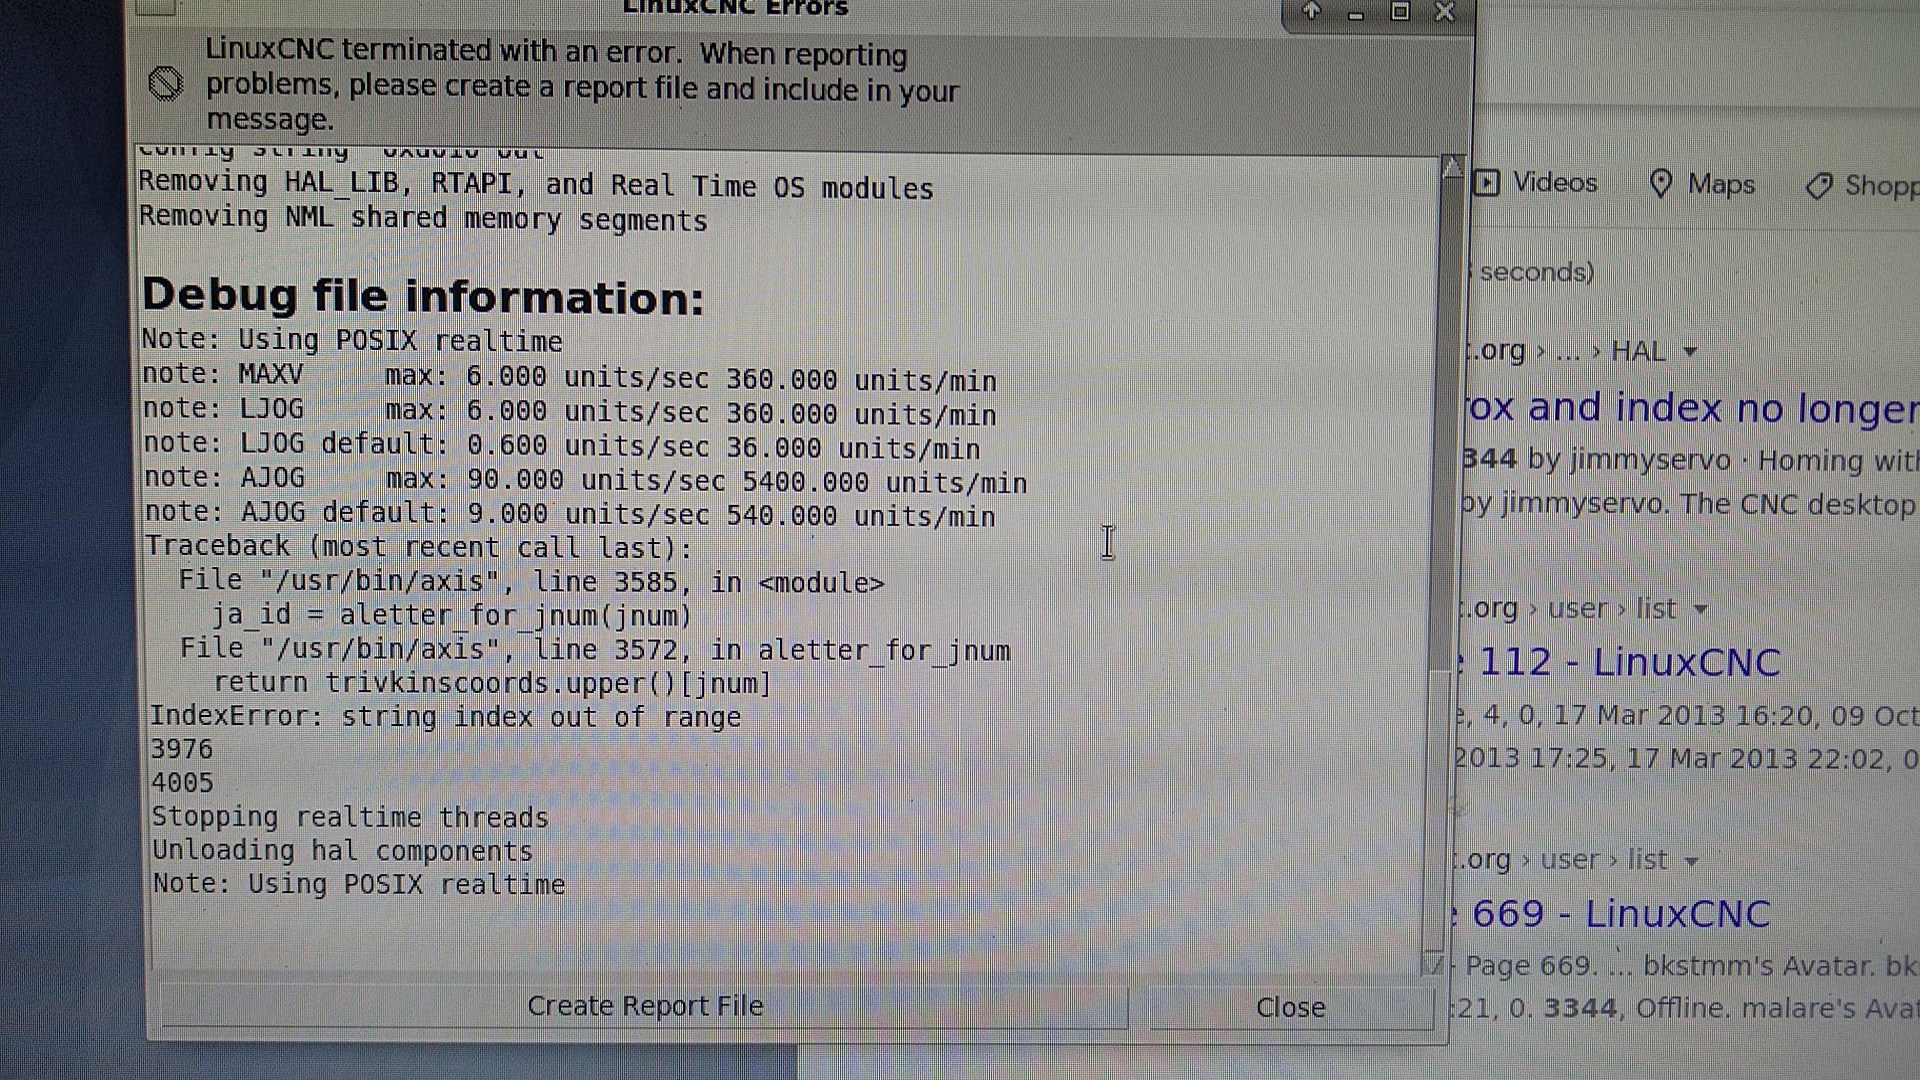Click scrollbar down arrow in error log

[1434, 964]
